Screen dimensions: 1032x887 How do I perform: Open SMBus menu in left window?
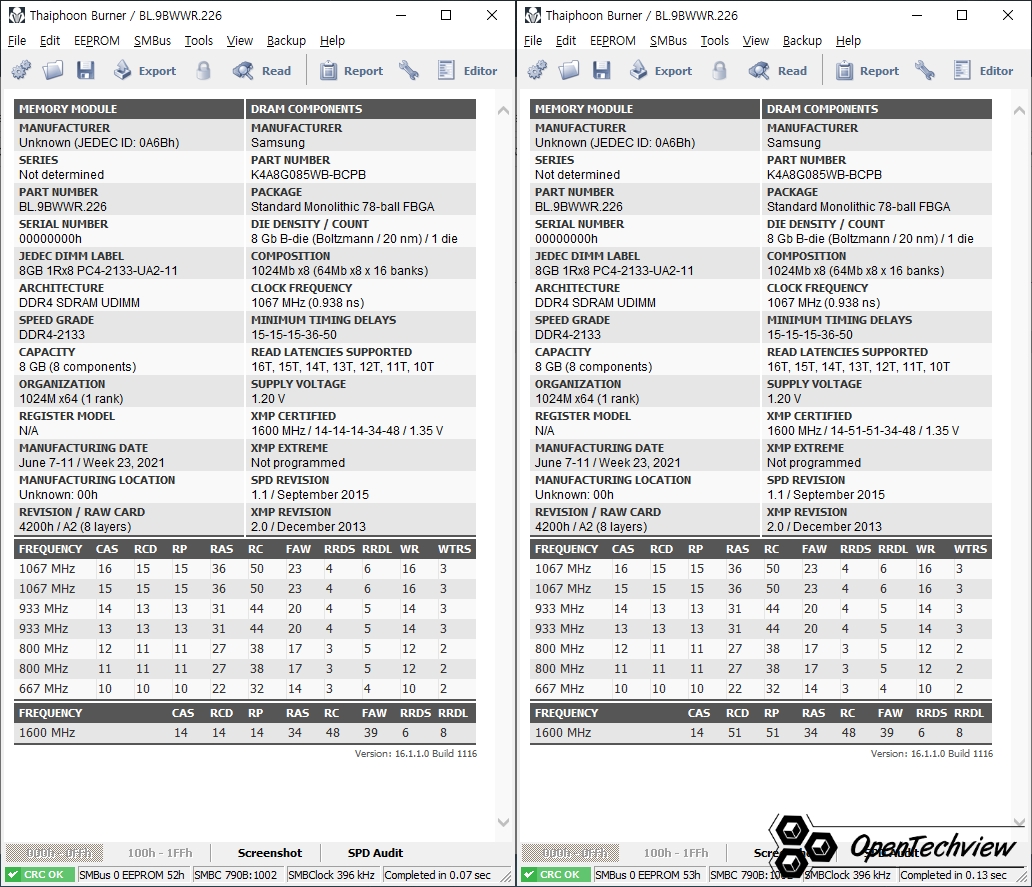pyautogui.click(x=152, y=40)
